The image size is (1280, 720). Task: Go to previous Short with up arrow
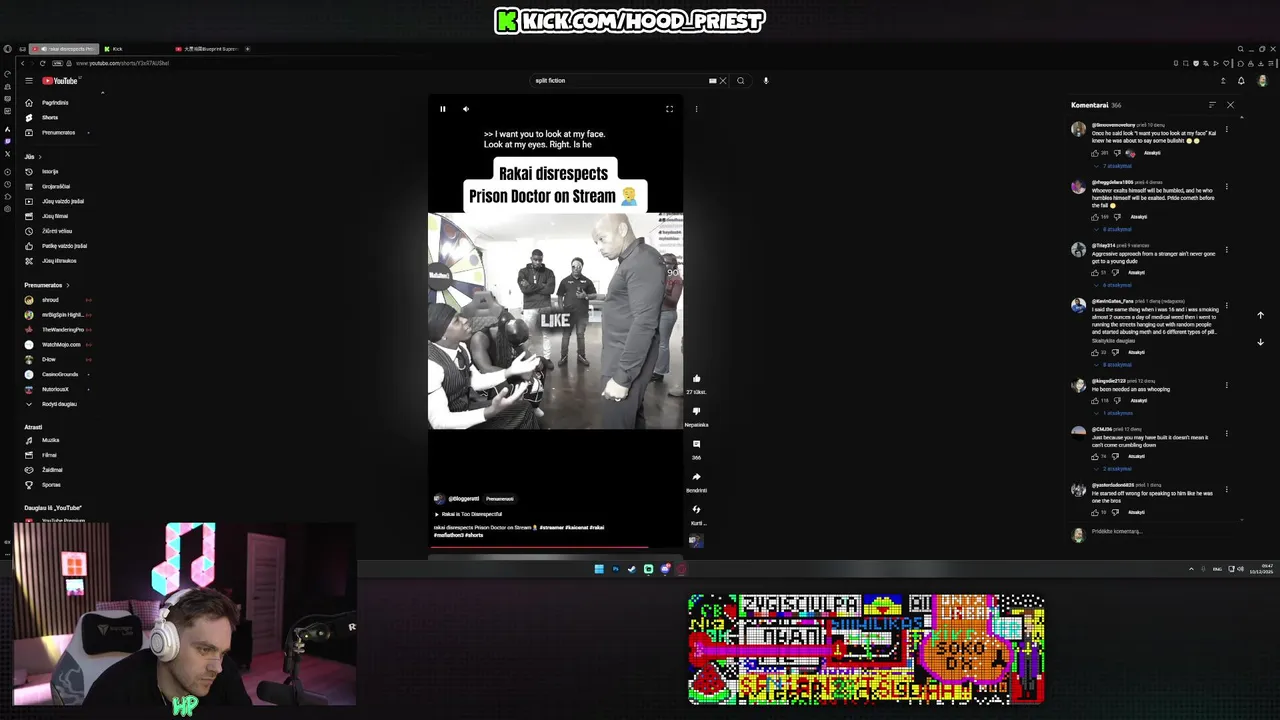1260,315
